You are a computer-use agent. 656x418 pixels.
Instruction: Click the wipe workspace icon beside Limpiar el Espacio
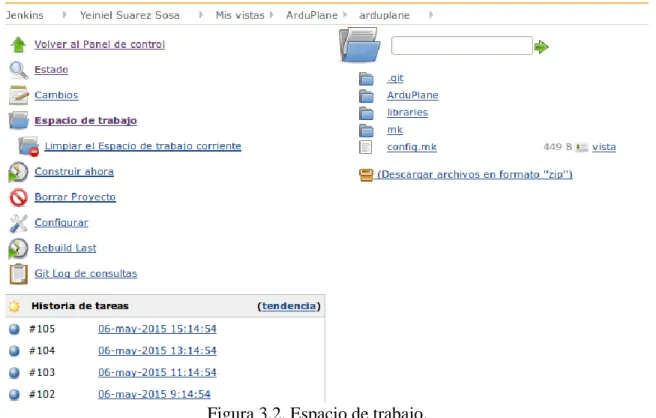(29, 146)
